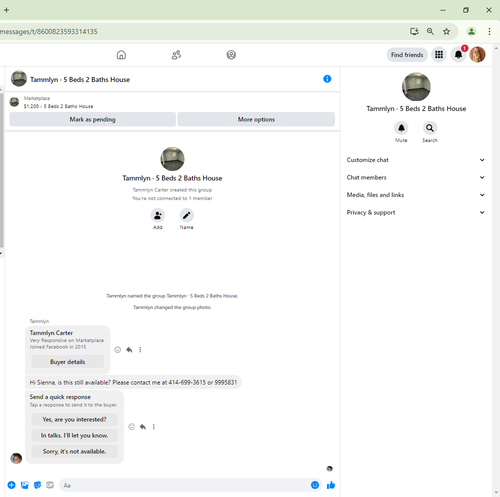Screen dimensions: 500x497
Task: Expand Privacy & support section
Action: coord(415,212)
